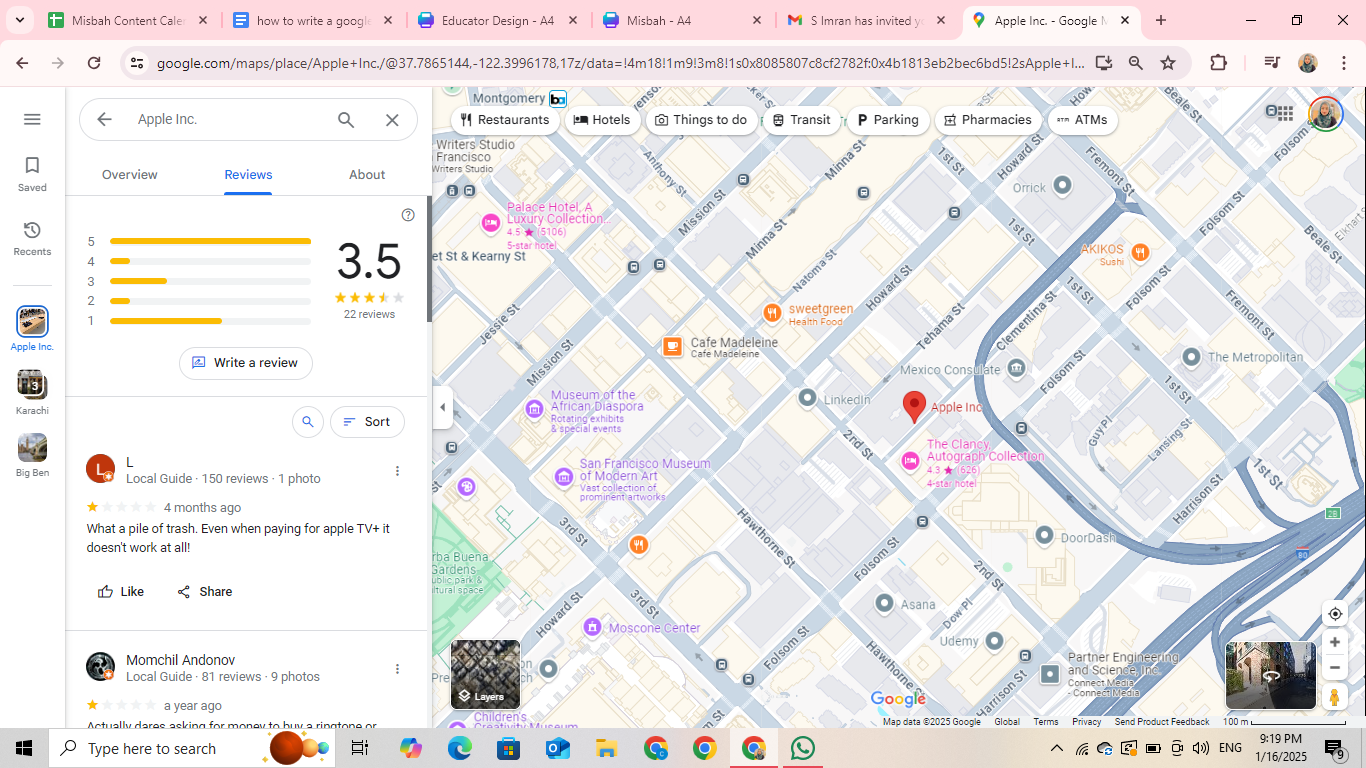Click into the Apple Inc. search field
Image resolution: width=1366 pixels, height=768 pixels.
pos(230,119)
